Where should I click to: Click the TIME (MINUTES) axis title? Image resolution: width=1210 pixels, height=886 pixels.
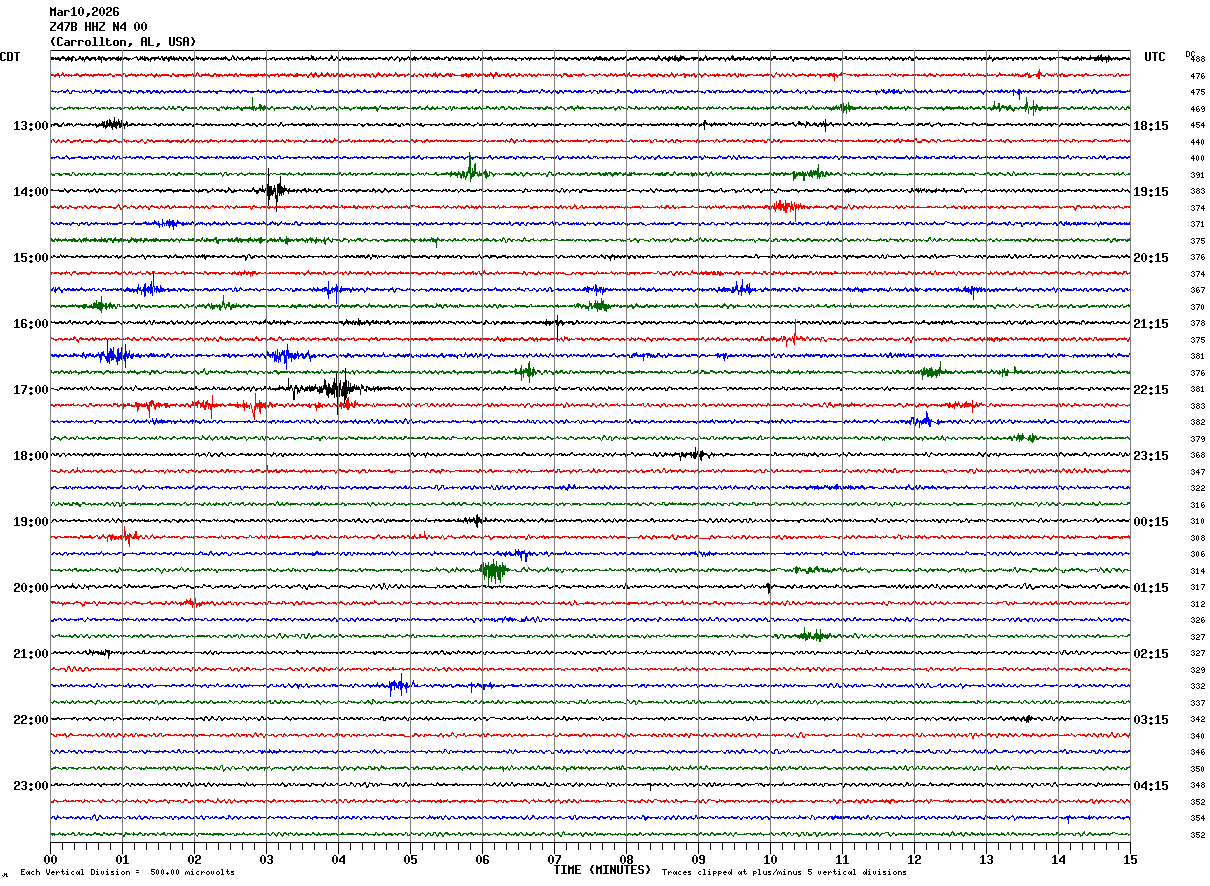click(x=602, y=870)
